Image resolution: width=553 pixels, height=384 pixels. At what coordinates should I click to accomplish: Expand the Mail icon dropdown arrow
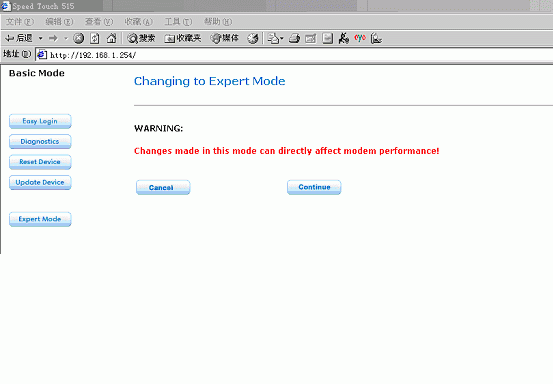282,38
